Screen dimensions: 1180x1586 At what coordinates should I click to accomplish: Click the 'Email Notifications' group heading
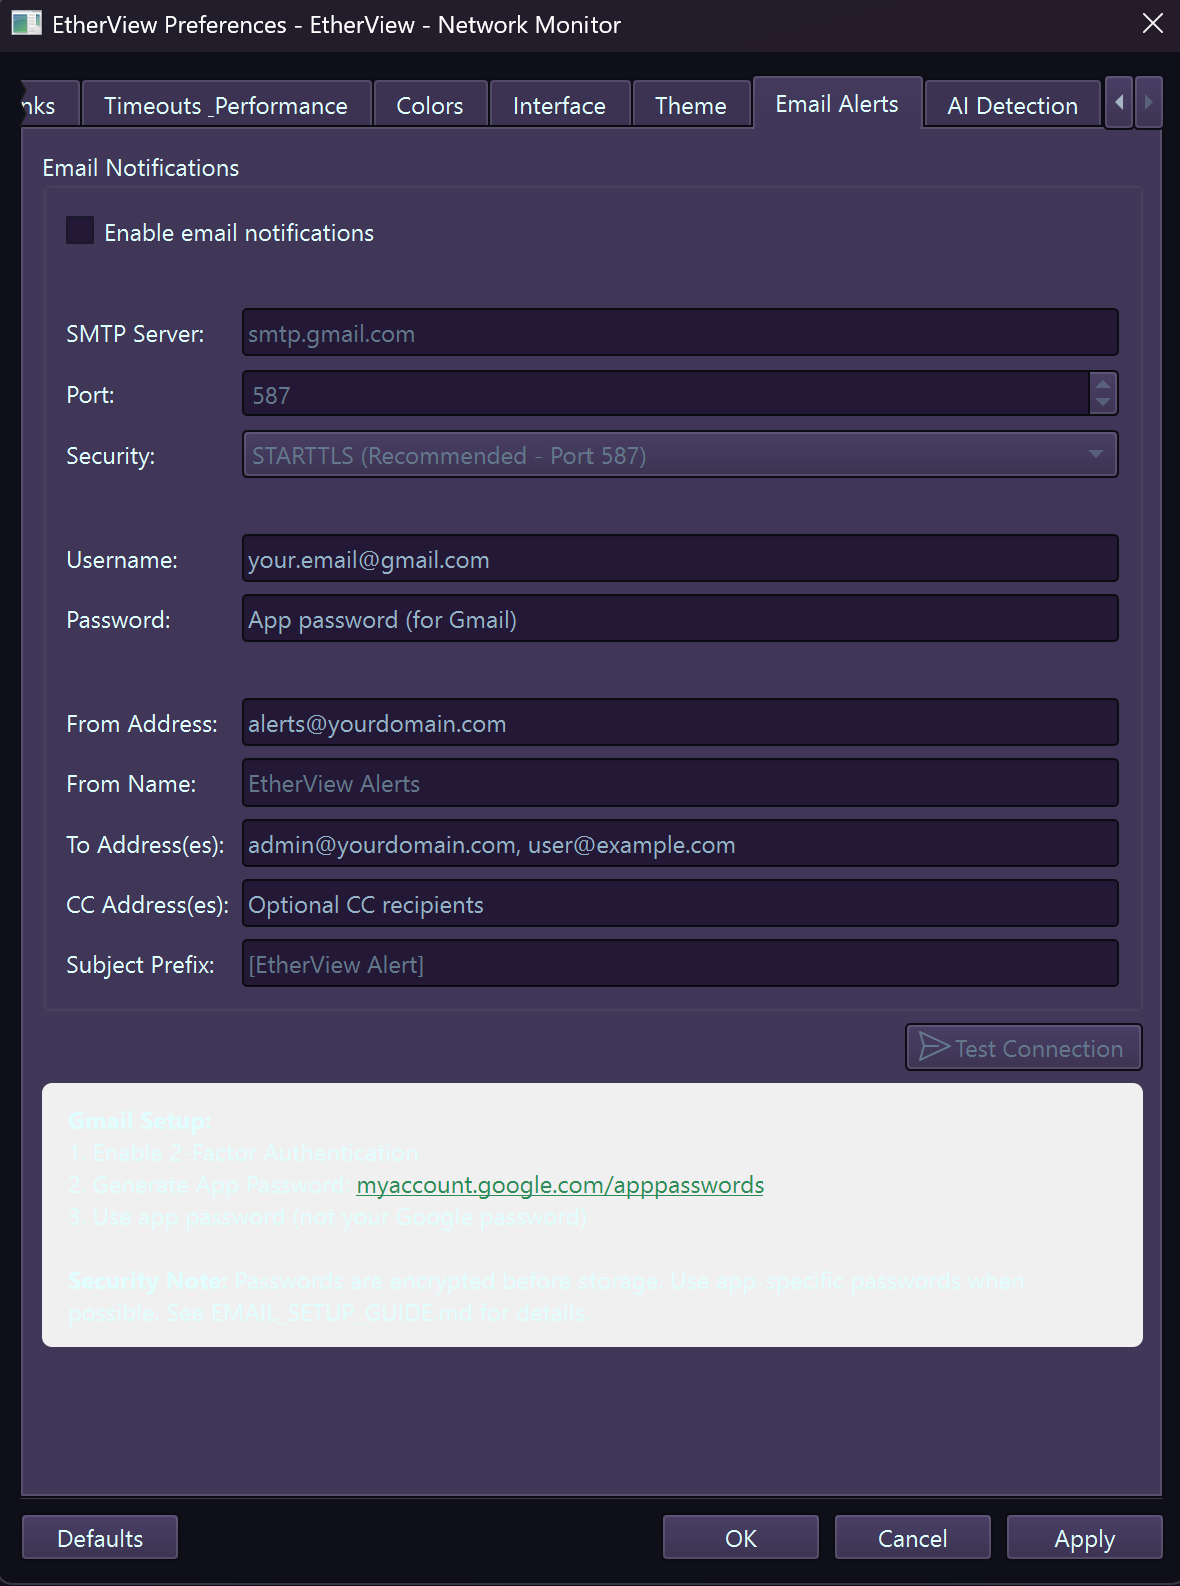tap(141, 167)
